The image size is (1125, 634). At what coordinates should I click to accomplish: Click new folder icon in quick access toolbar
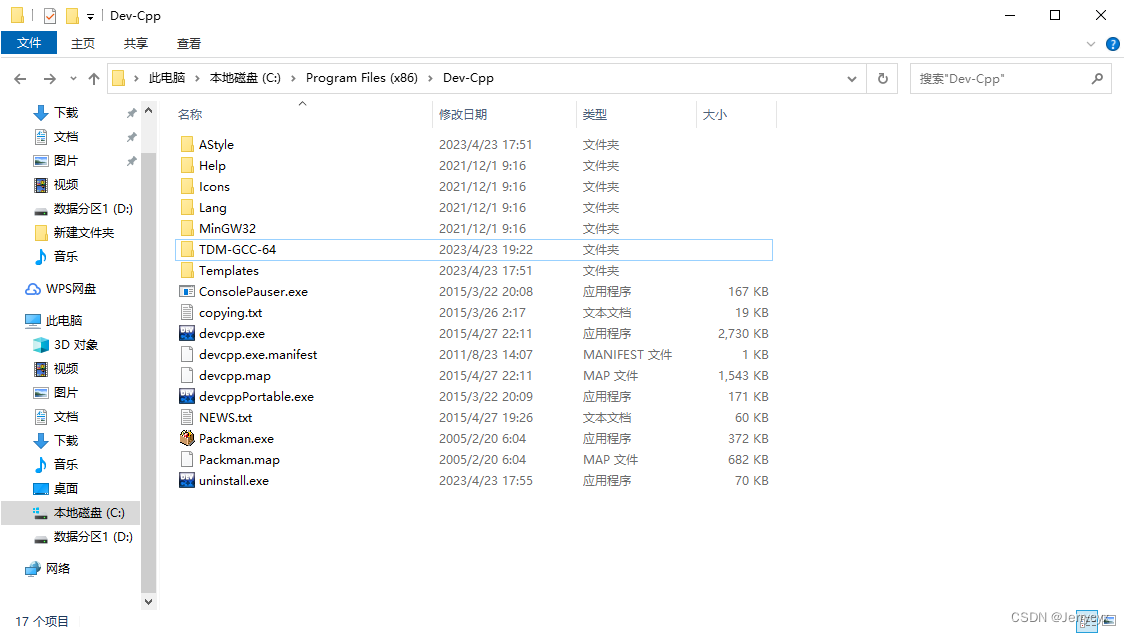point(72,16)
